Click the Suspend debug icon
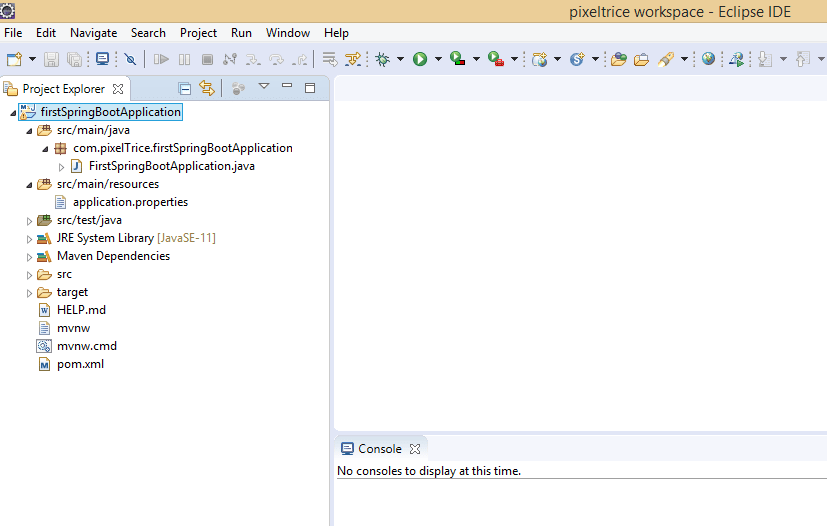This screenshot has width=827, height=526. coord(184,59)
